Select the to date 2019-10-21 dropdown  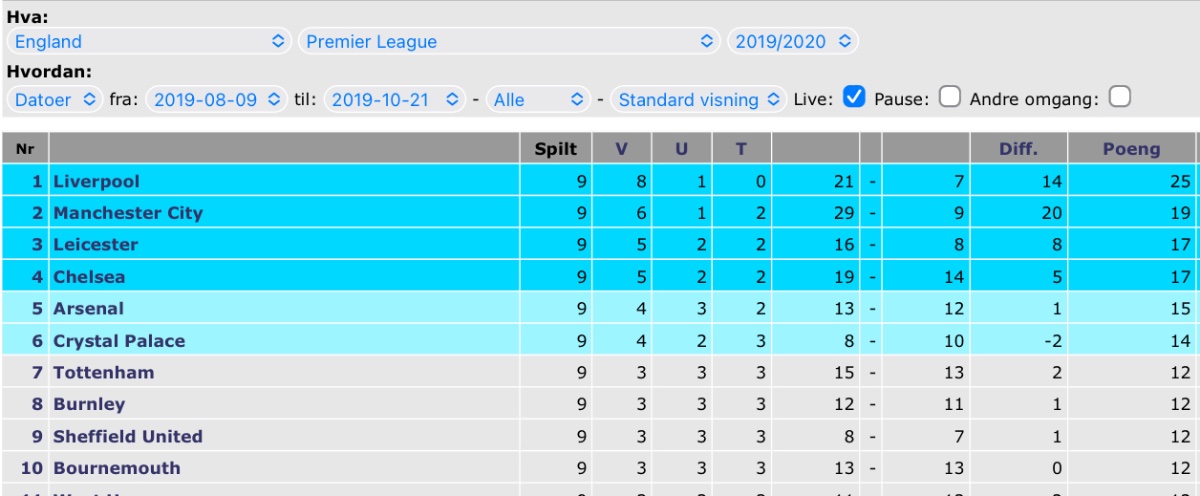click(x=394, y=99)
